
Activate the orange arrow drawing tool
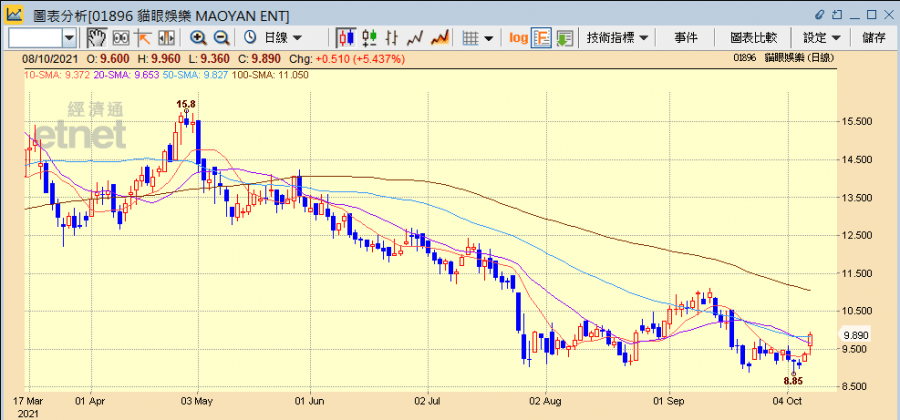143,38
